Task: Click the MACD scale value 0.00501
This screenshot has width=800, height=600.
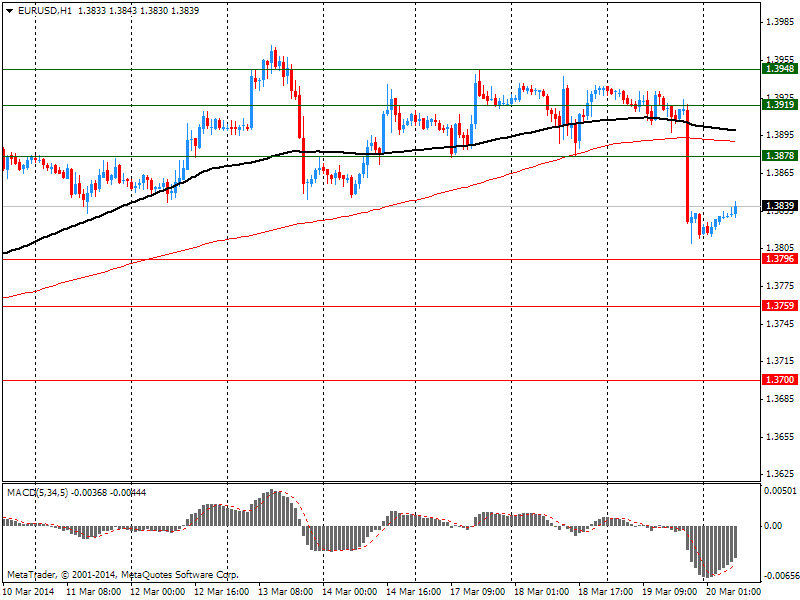Action: (780, 491)
